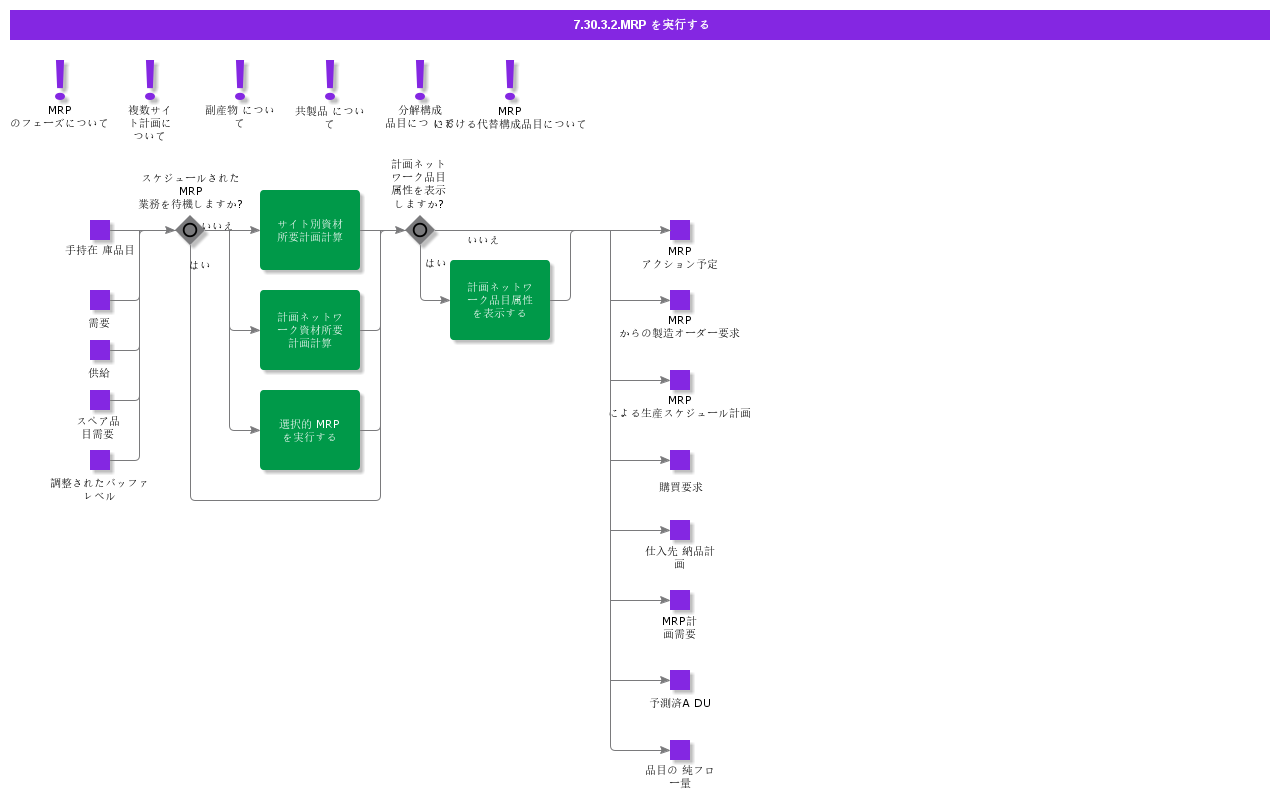
Task: Click the 品目の 純フロー量 label
Action: (680, 777)
